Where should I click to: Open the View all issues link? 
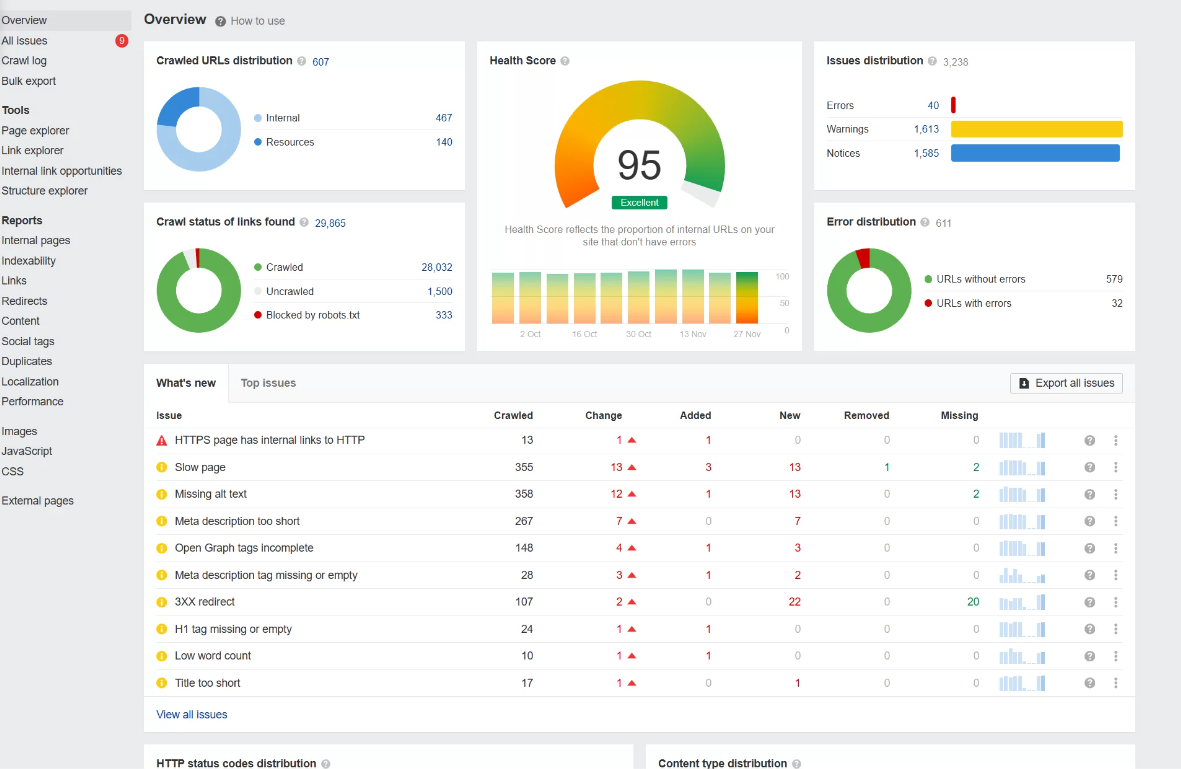191,714
